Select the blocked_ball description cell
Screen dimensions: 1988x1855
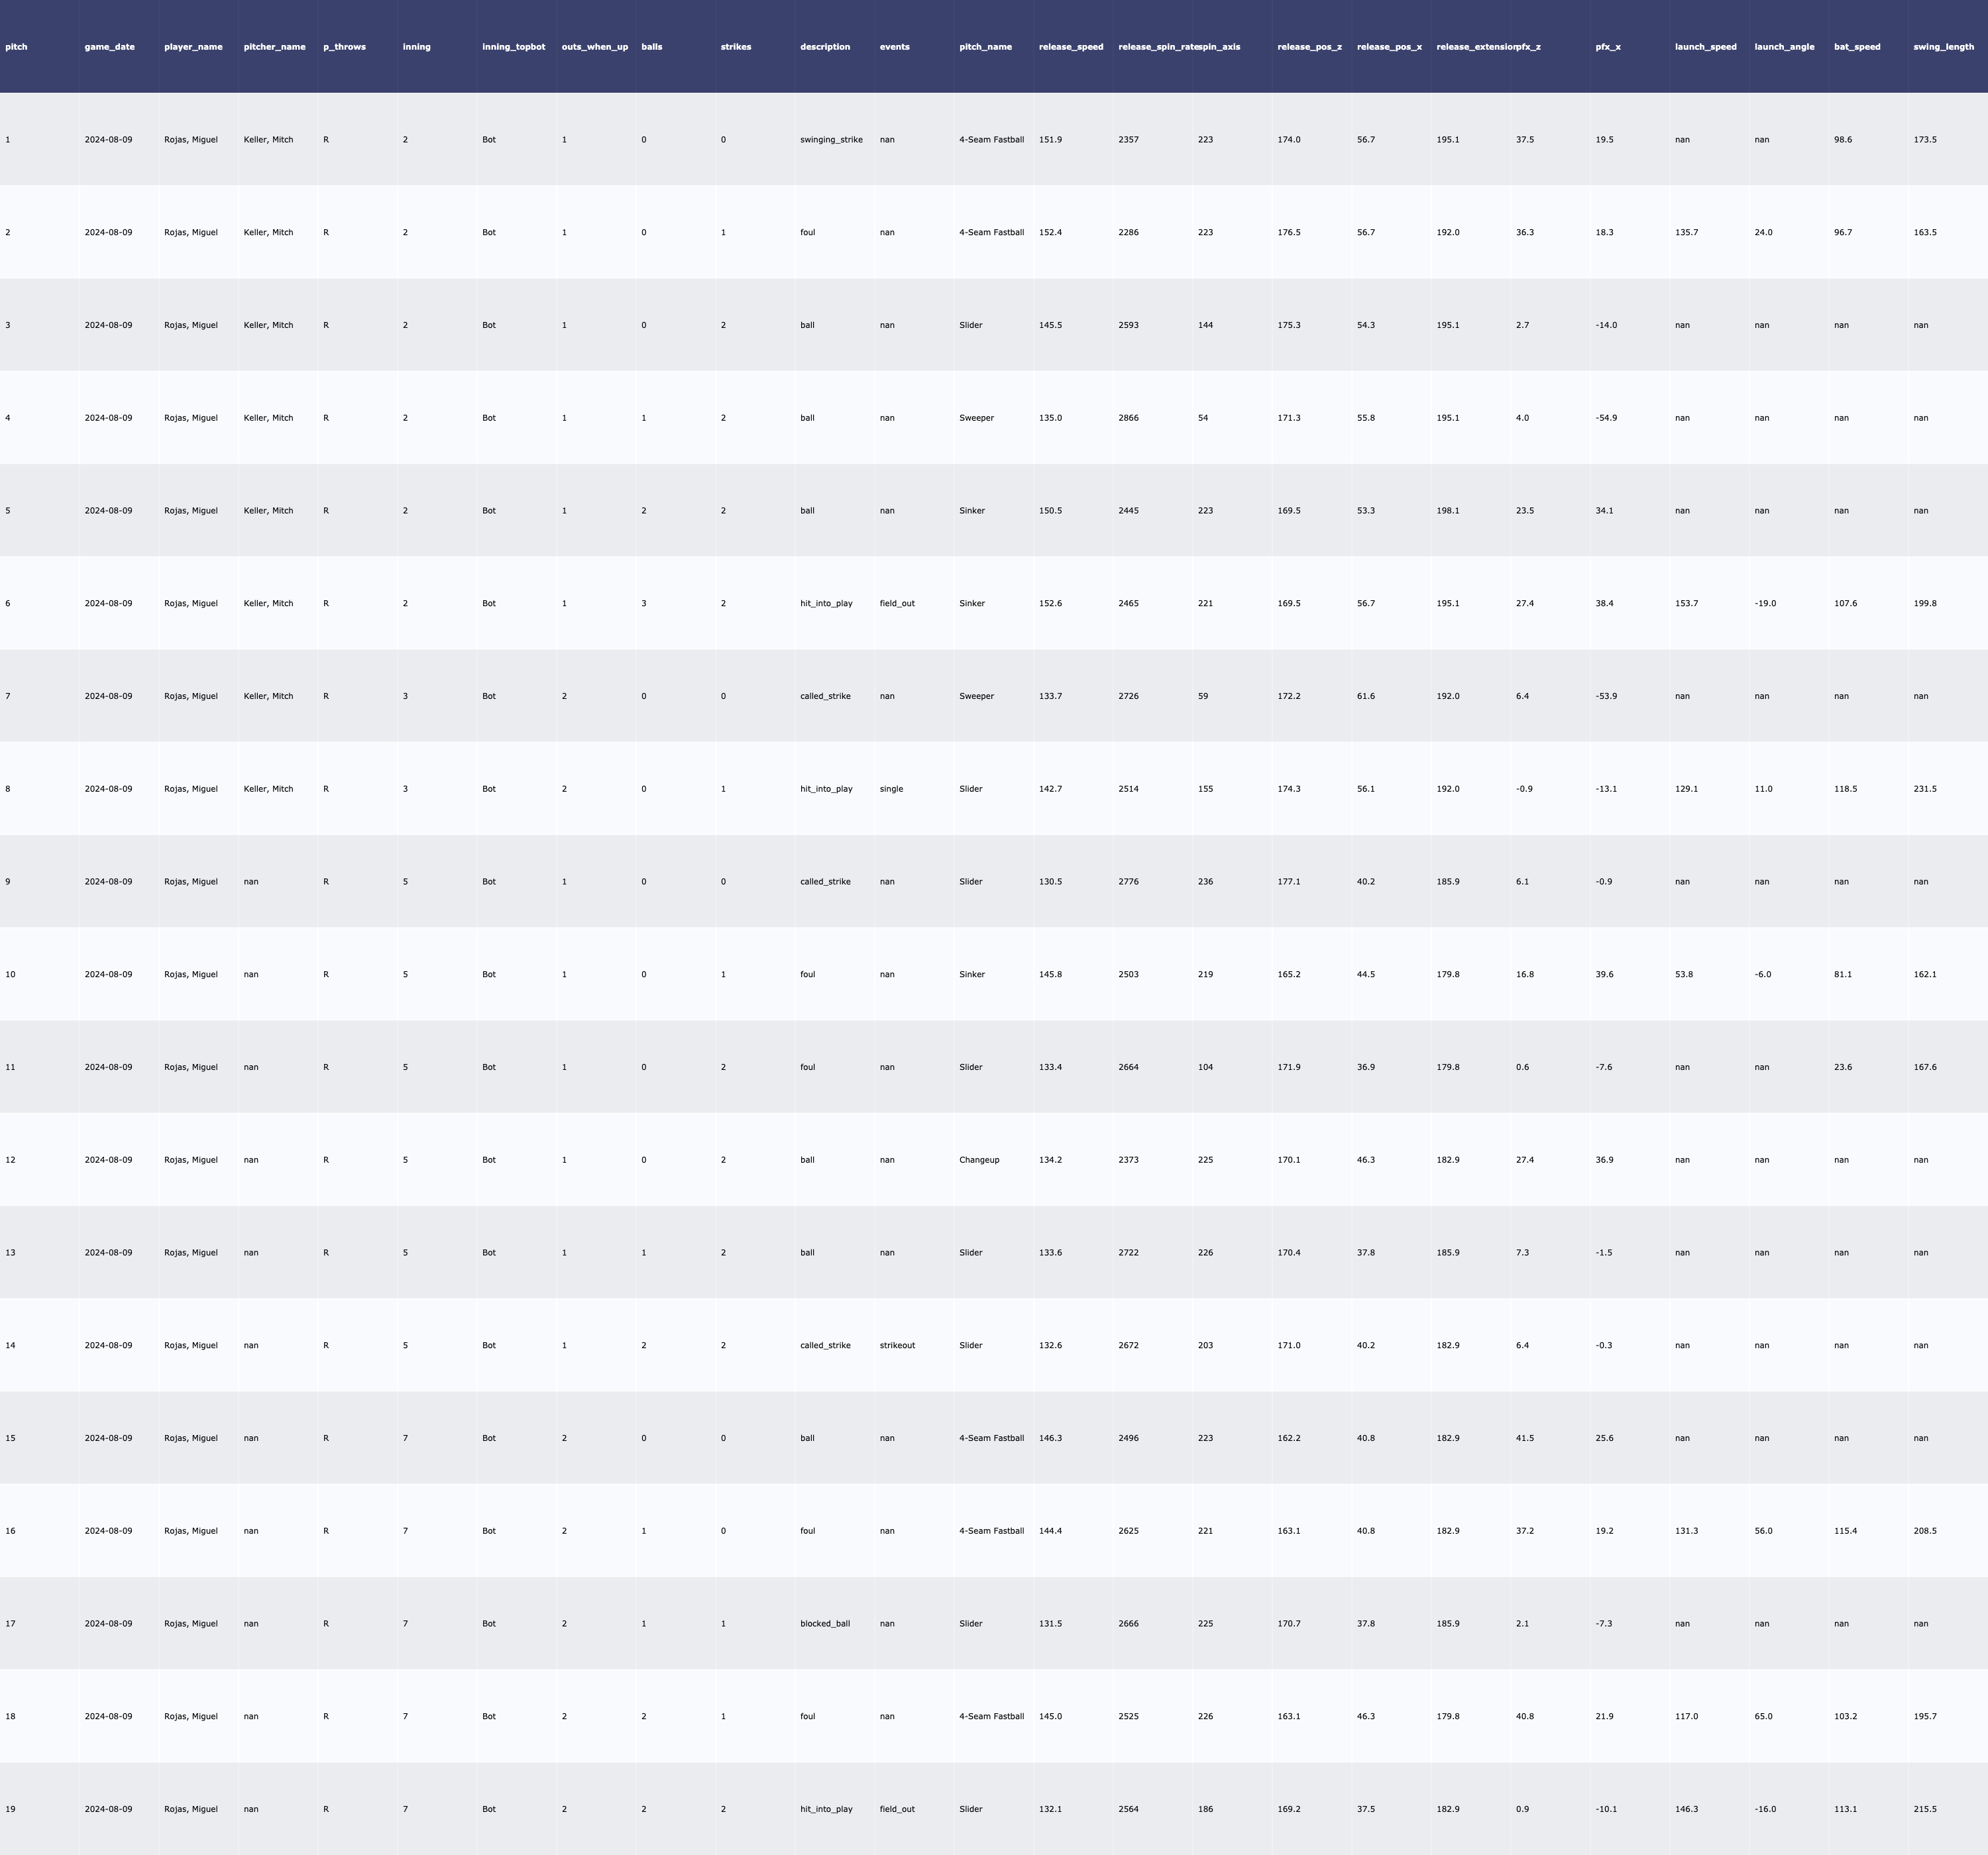[x=825, y=1623]
